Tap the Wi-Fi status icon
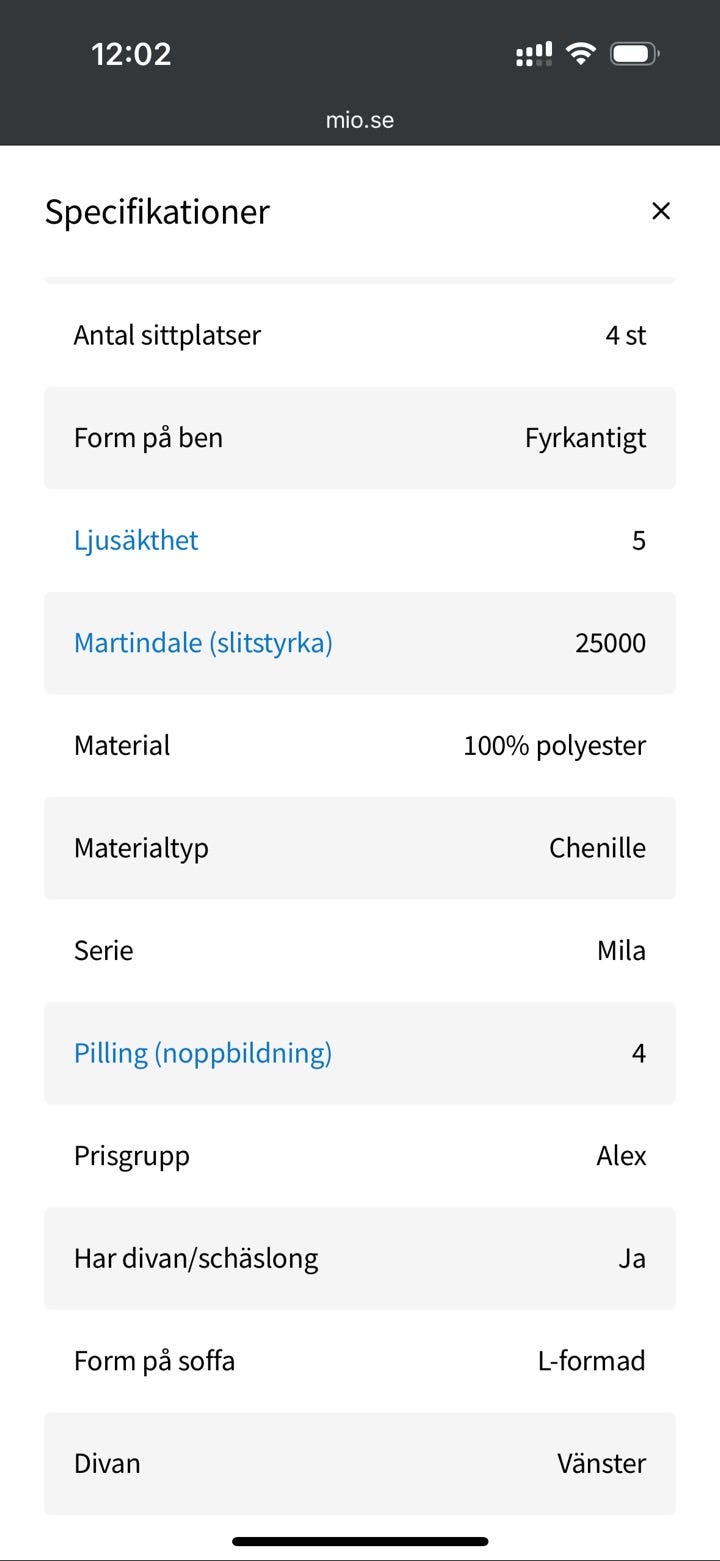Screen dimensions: 720x1561 pyautogui.click(x=580, y=54)
